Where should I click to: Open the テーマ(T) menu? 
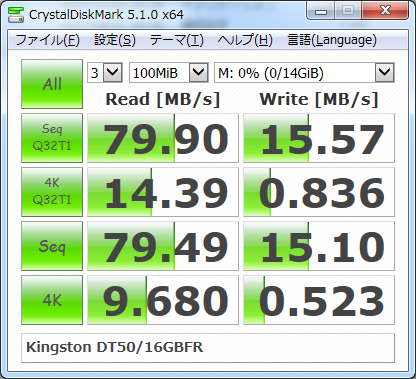(x=176, y=40)
